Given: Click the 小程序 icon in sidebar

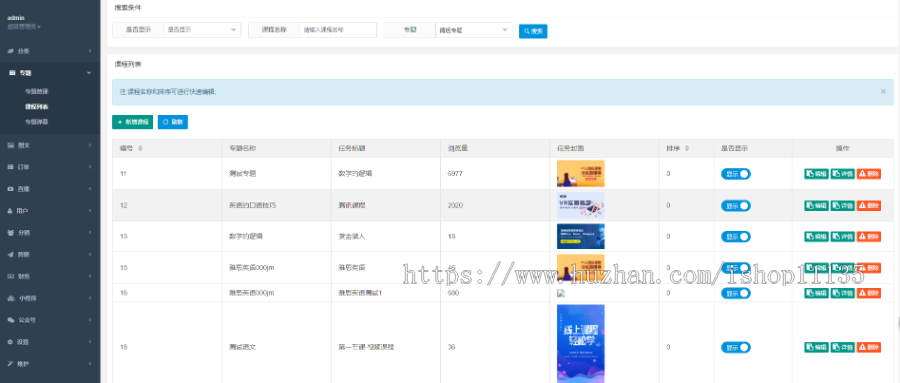Looking at the screenshot, I should coord(10,298).
